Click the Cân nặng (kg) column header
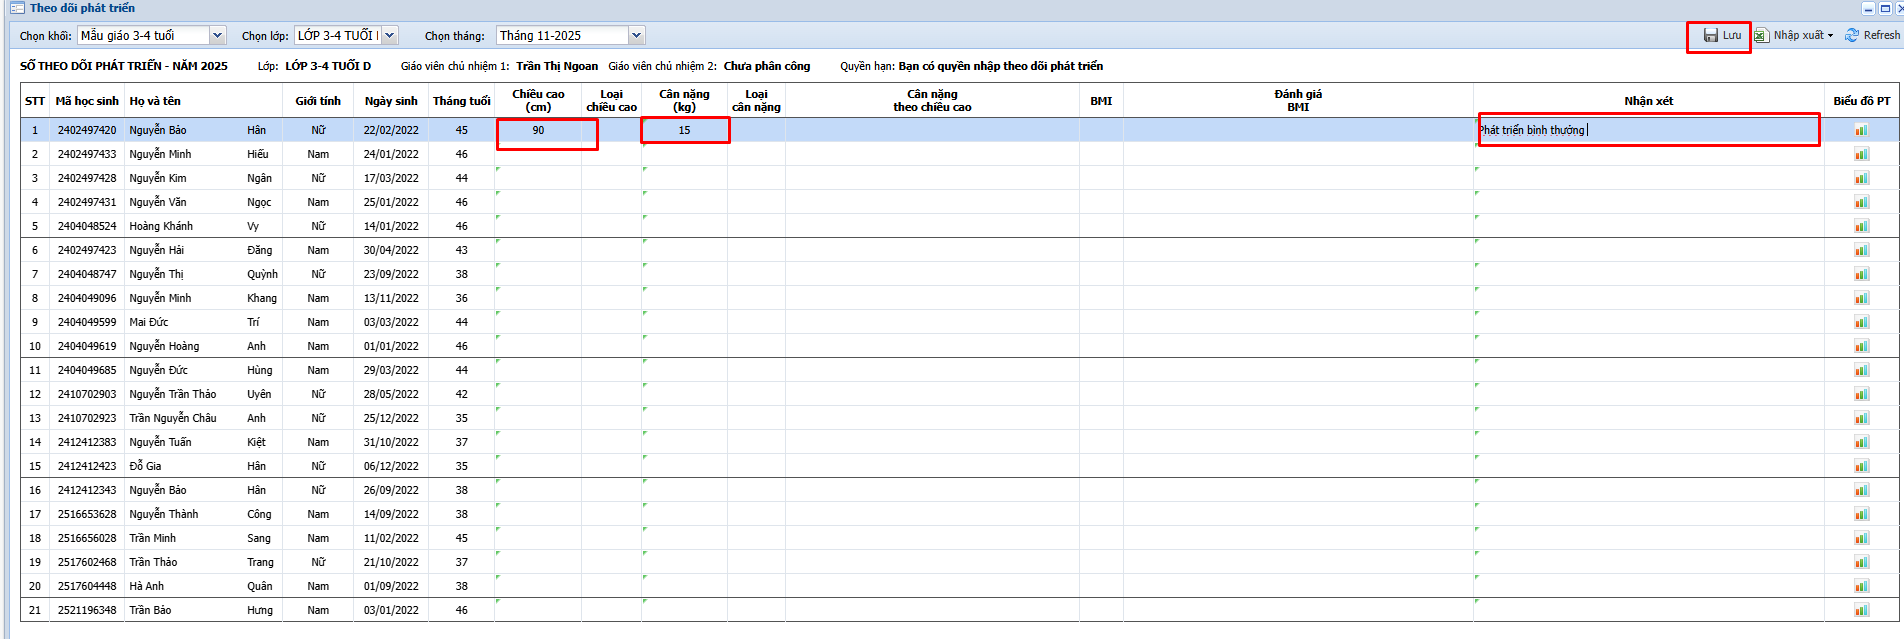 coord(684,100)
